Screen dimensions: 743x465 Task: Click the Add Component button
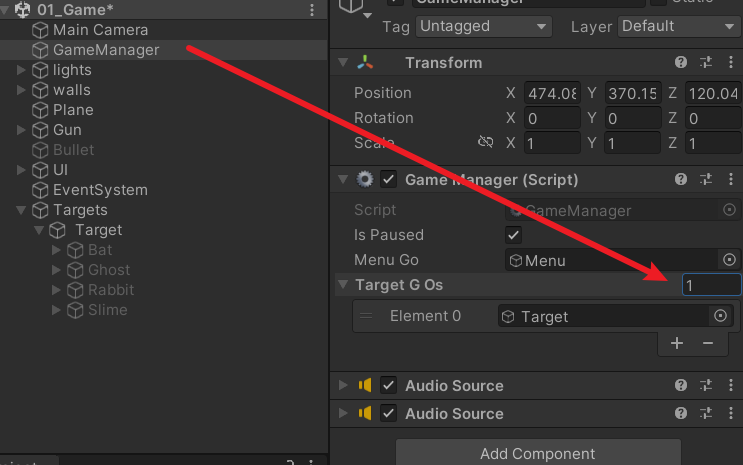pyautogui.click(x=538, y=453)
